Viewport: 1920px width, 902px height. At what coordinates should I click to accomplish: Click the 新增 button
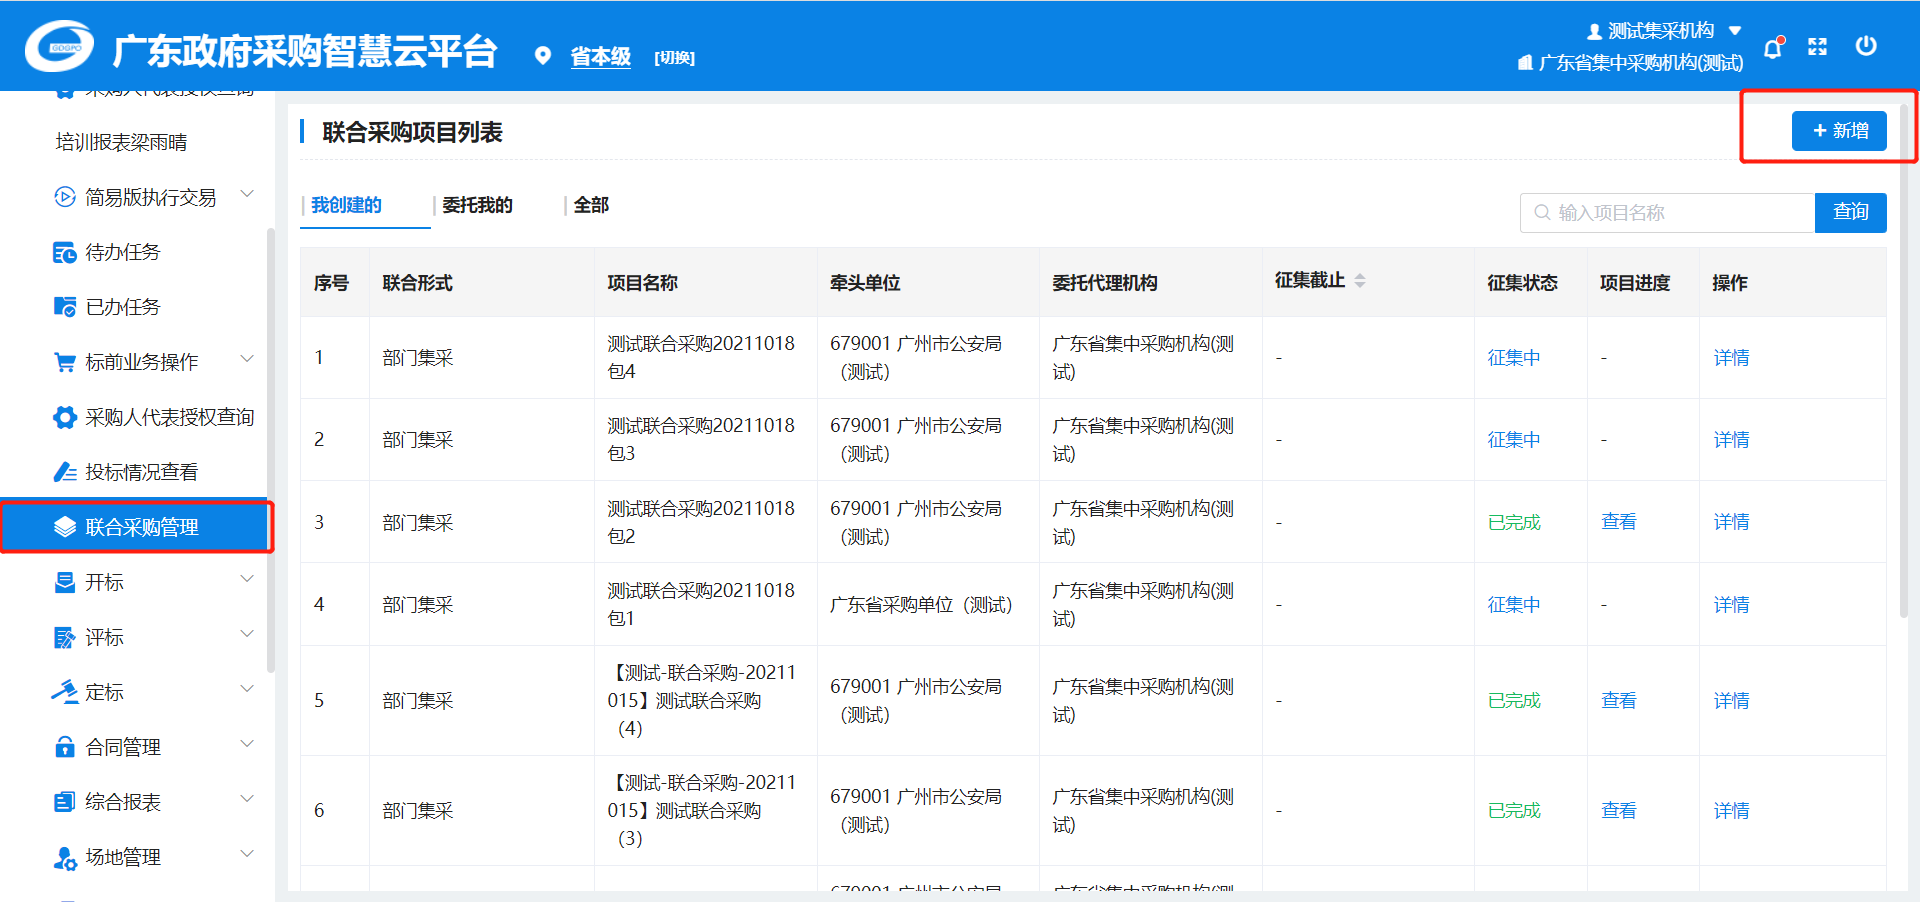[1838, 131]
